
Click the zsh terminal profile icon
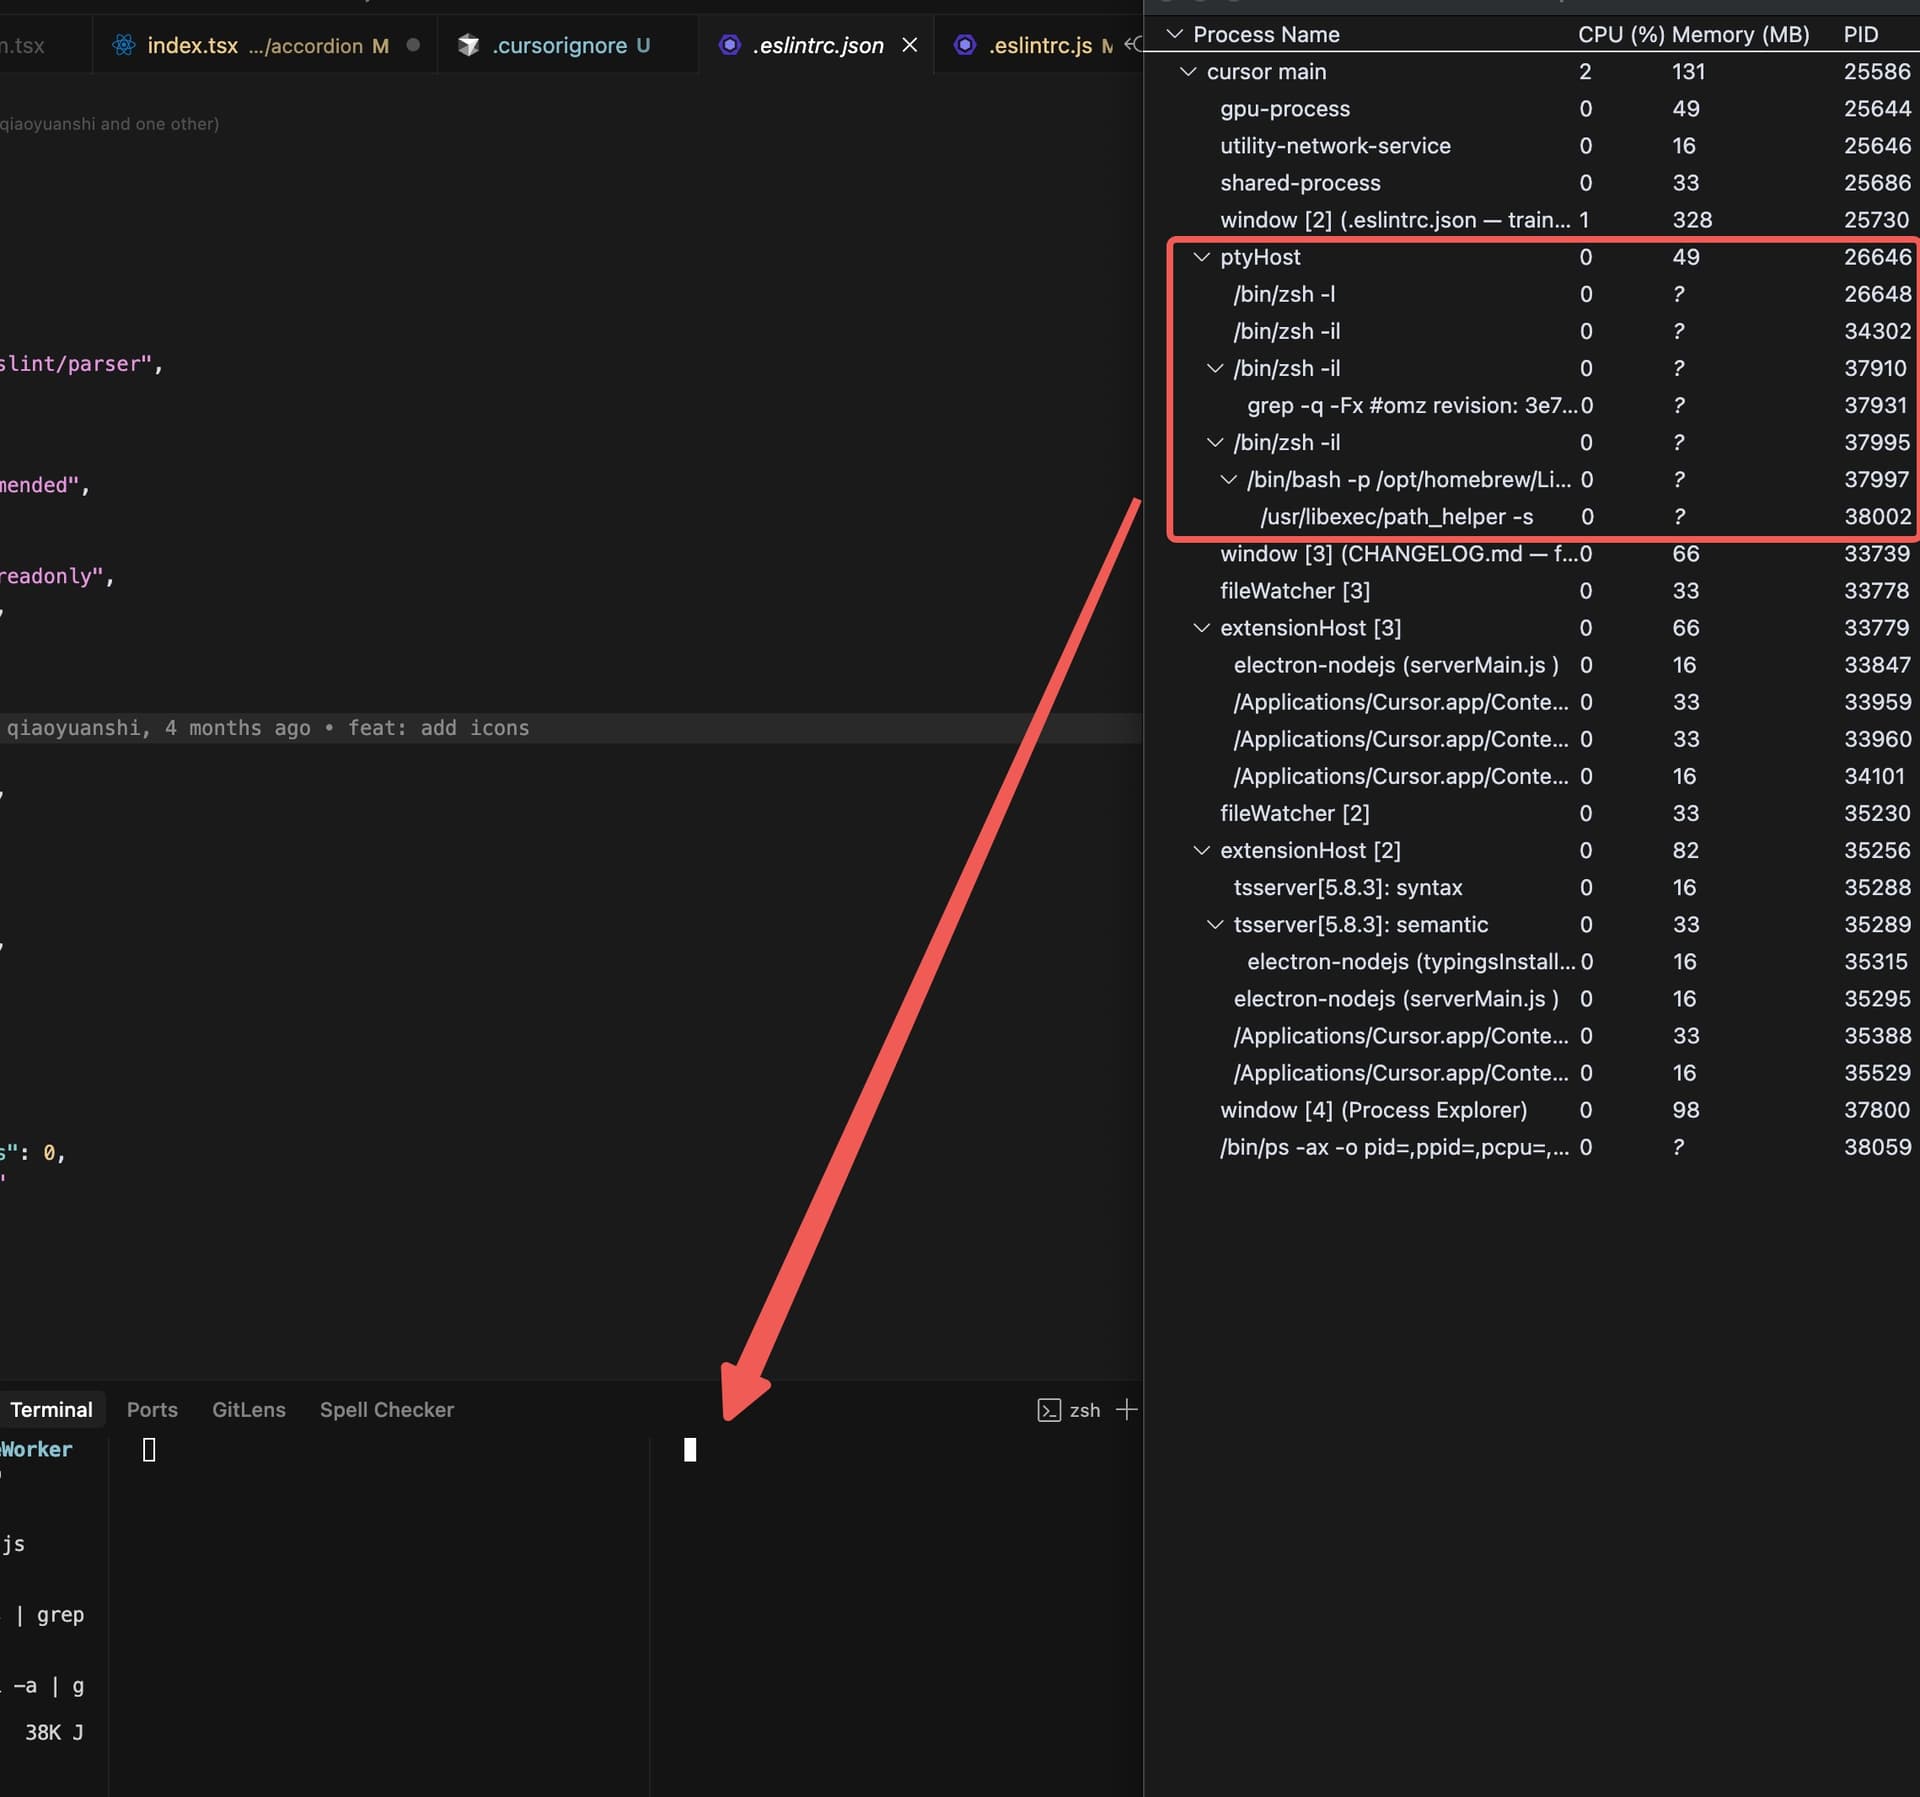1049,1410
